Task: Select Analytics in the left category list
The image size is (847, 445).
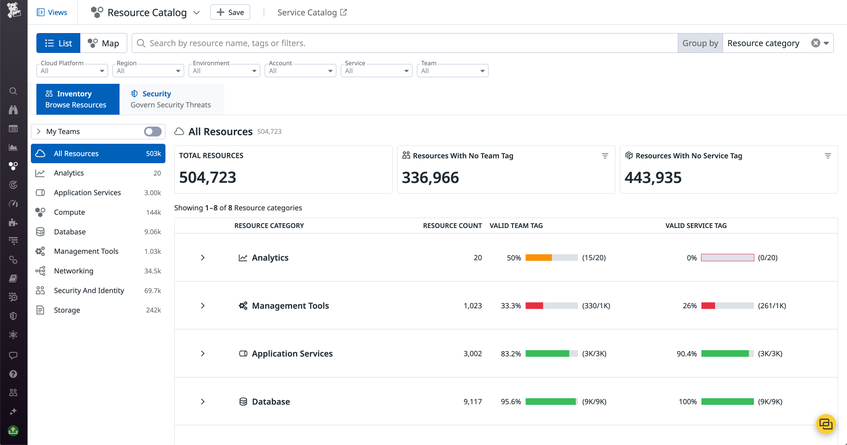Action: click(x=98, y=173)
